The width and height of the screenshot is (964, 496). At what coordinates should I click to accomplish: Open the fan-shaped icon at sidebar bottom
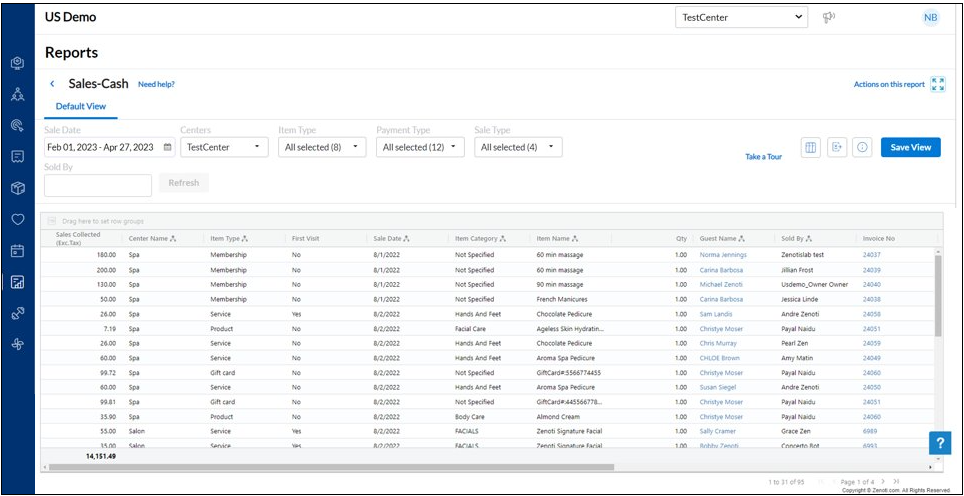[18, 345]
